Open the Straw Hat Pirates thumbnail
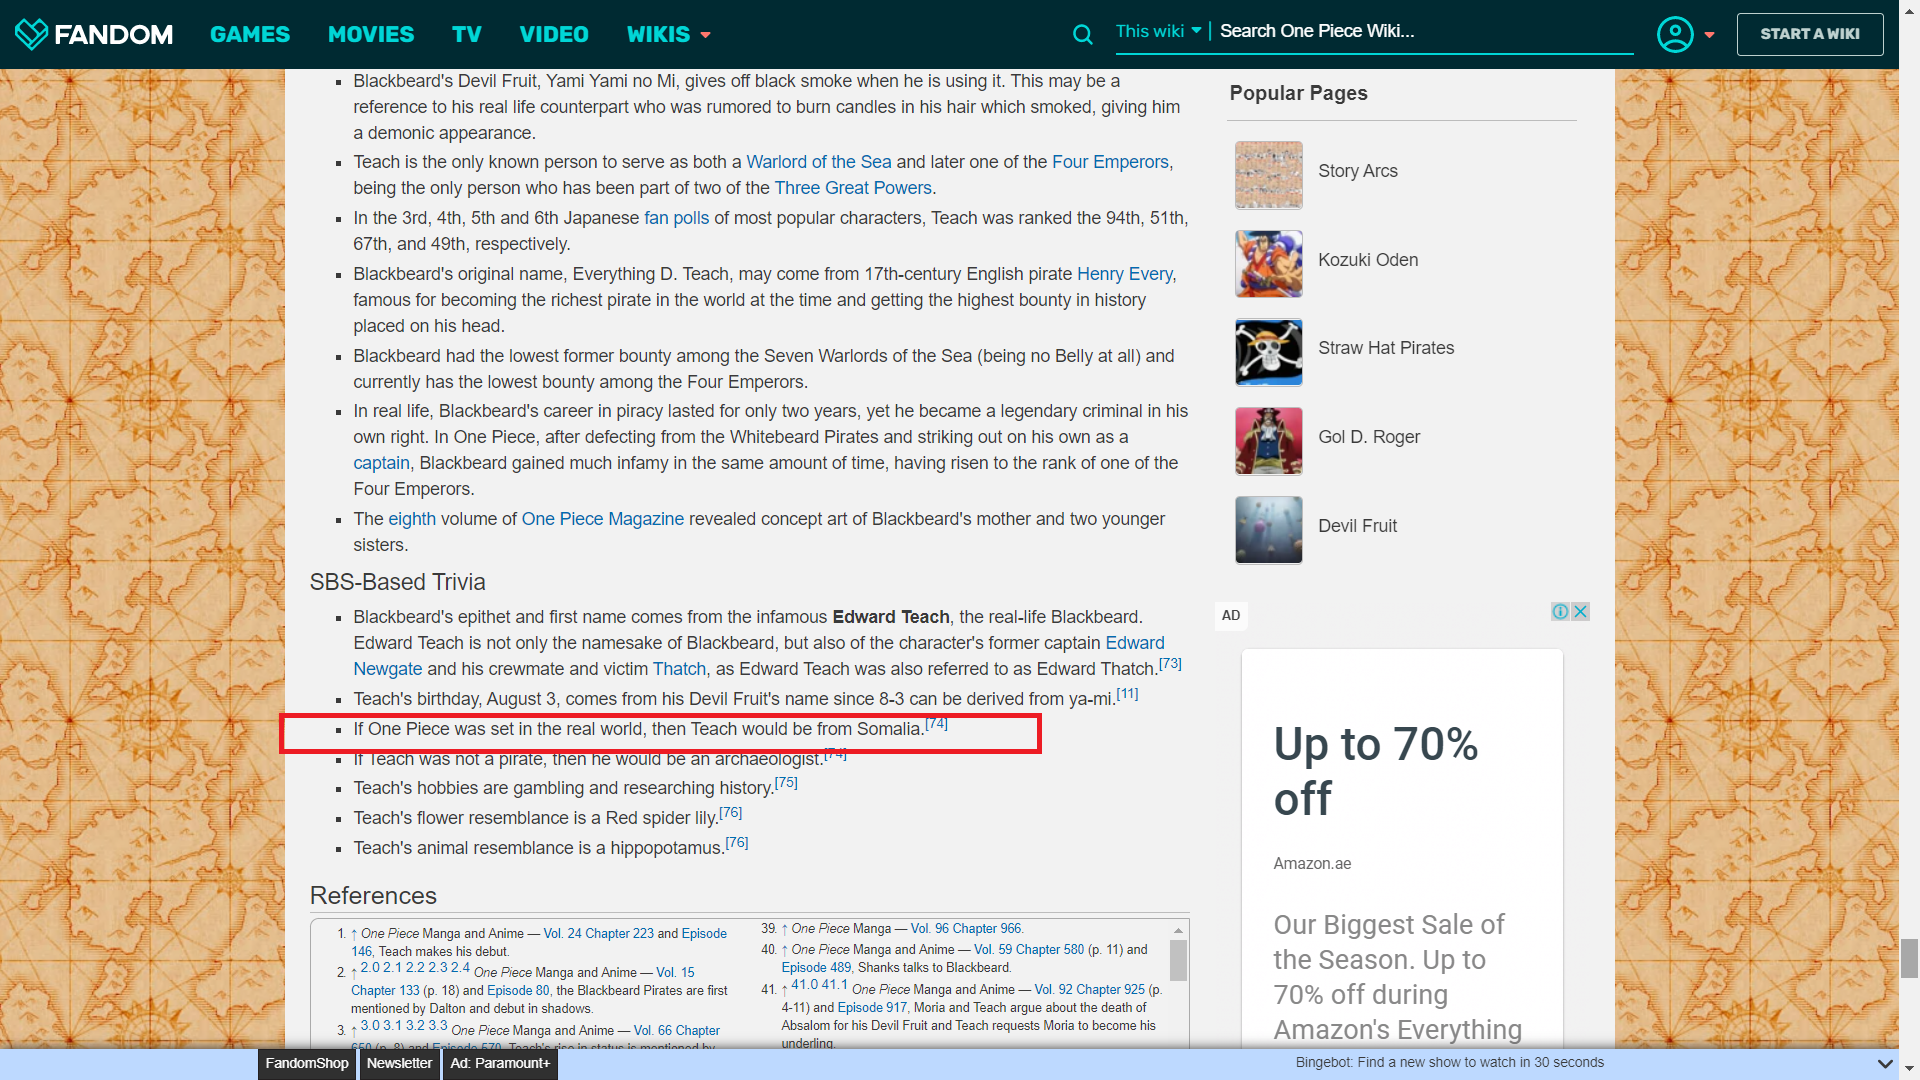Viewport: 1920px width, 1080px height. (1268, 352)
